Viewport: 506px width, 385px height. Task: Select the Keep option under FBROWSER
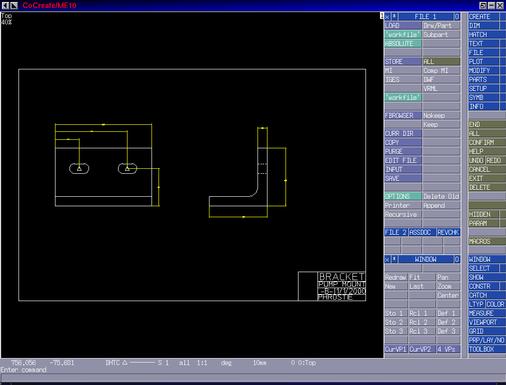(x=441, y=125)
